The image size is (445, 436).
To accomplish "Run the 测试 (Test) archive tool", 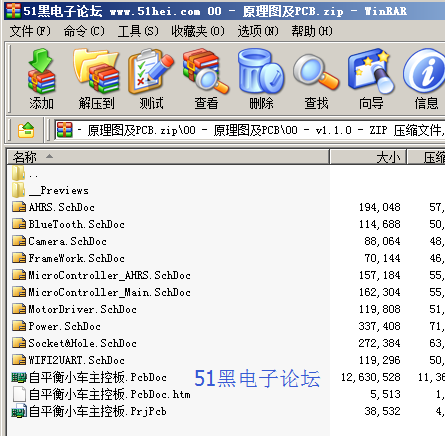I will coord(151,79).
